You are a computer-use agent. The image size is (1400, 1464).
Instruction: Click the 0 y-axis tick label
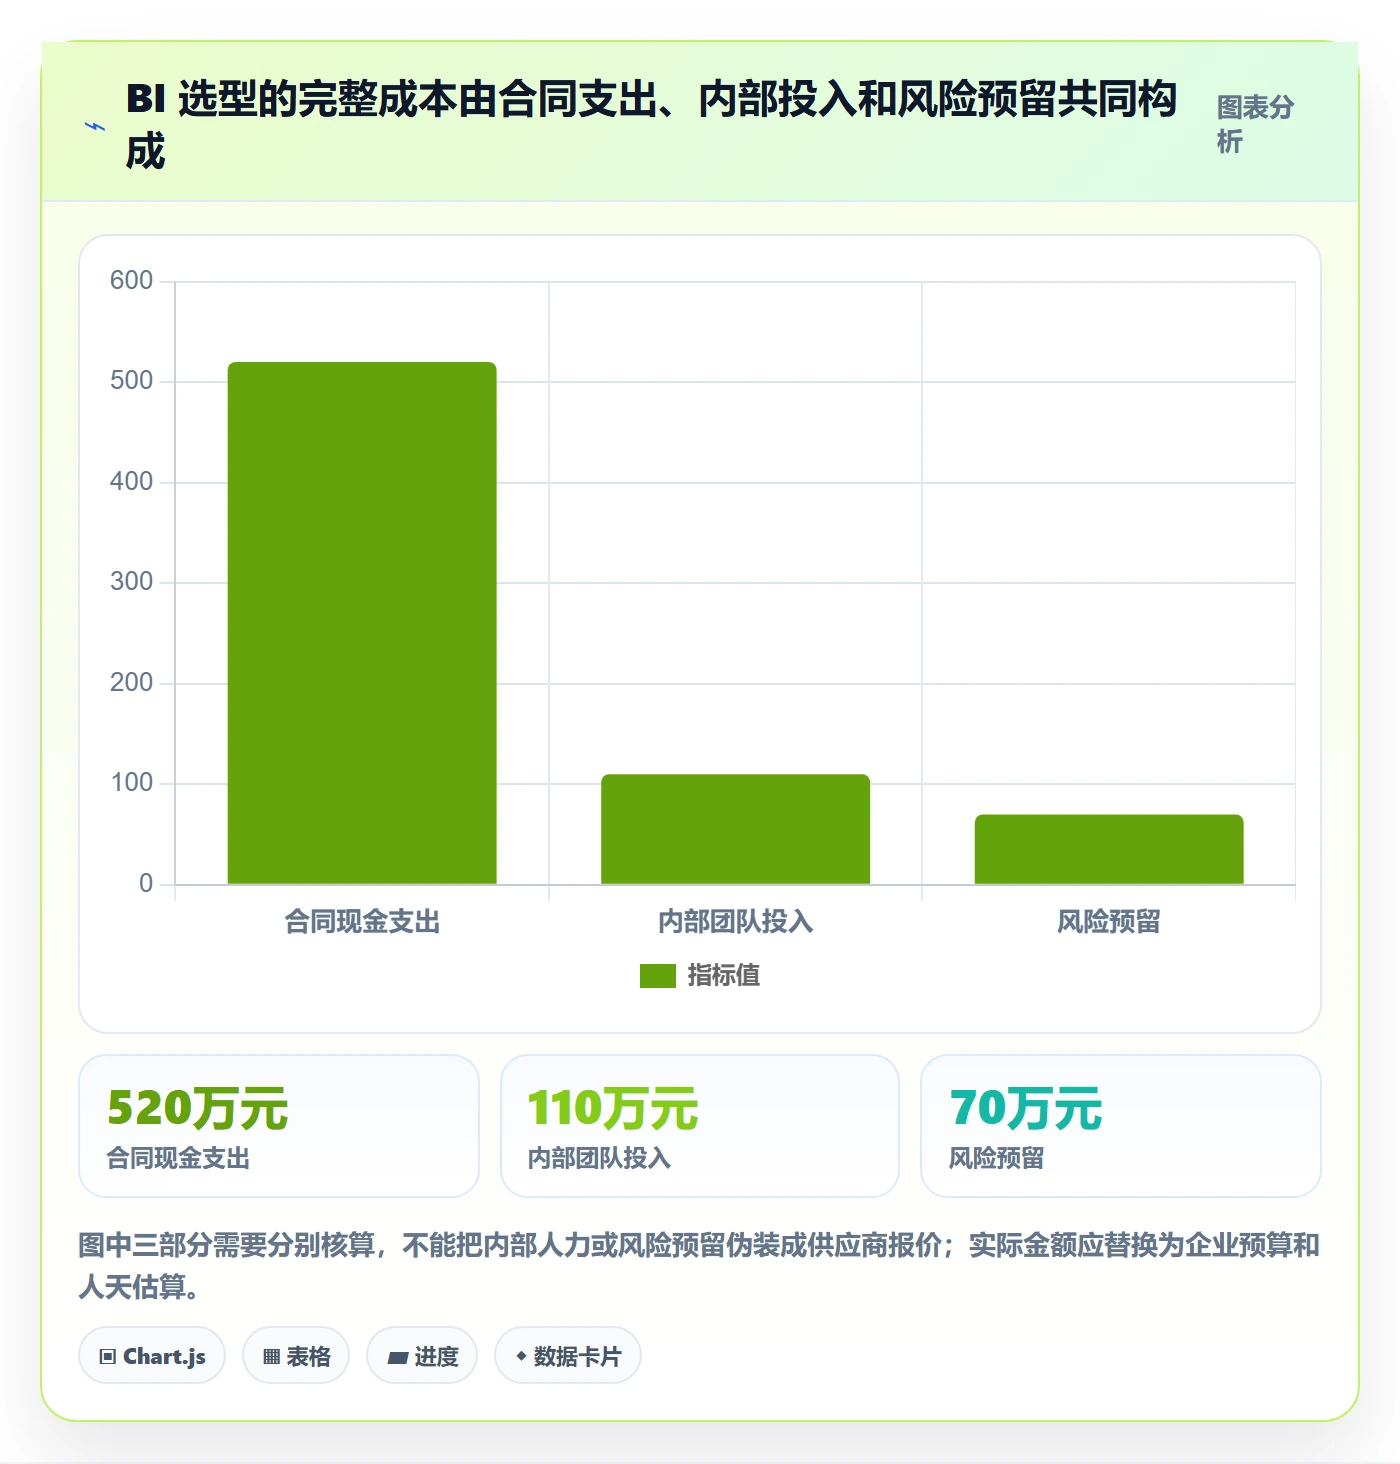tap(146, 883)
